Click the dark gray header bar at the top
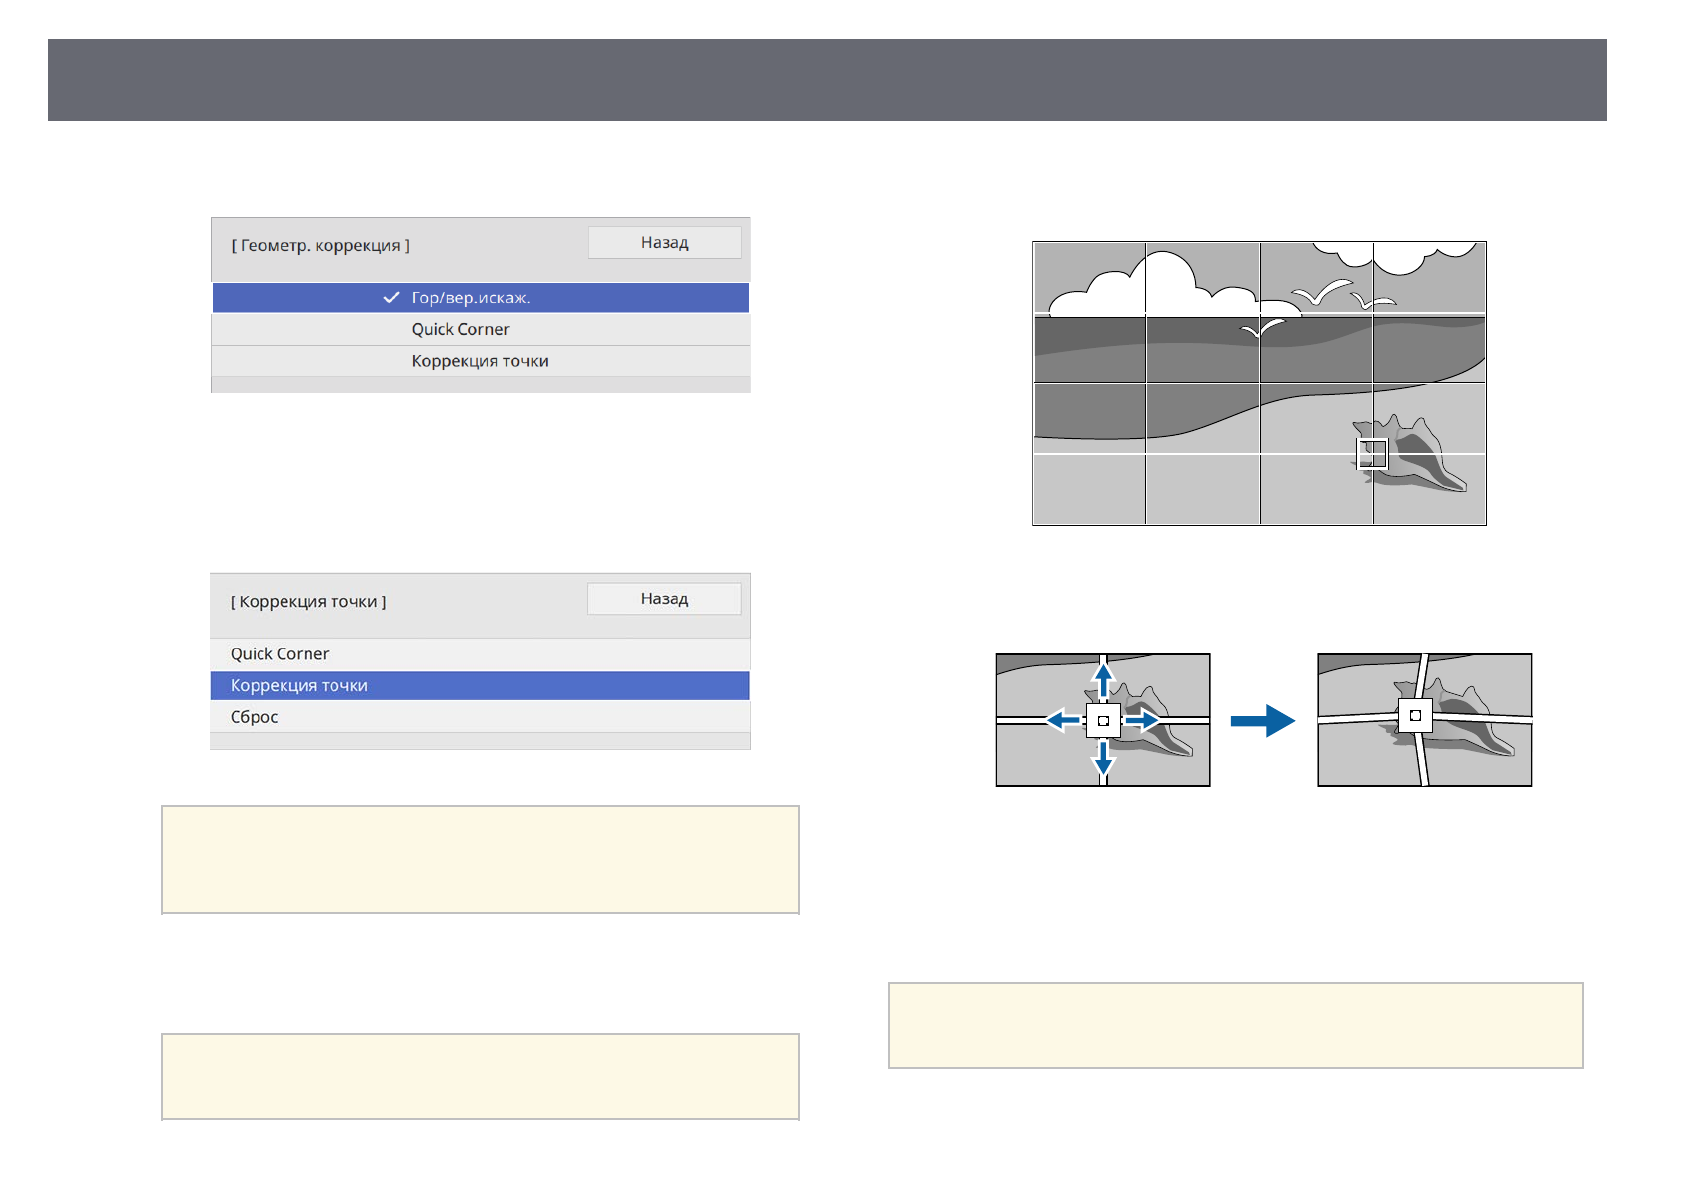Viewport: 1684px width, 1190px height. click(x=827, y=80)
